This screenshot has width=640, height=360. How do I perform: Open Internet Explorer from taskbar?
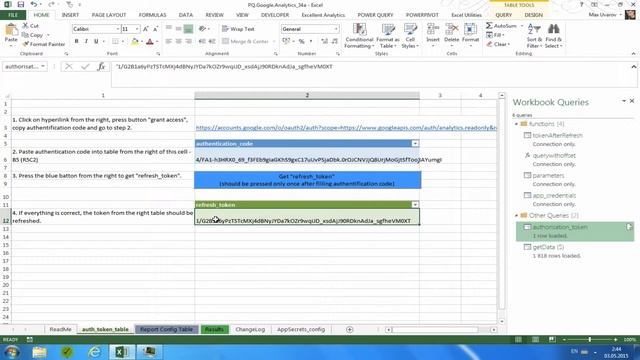pyautogui.click(x=94, y=352)
